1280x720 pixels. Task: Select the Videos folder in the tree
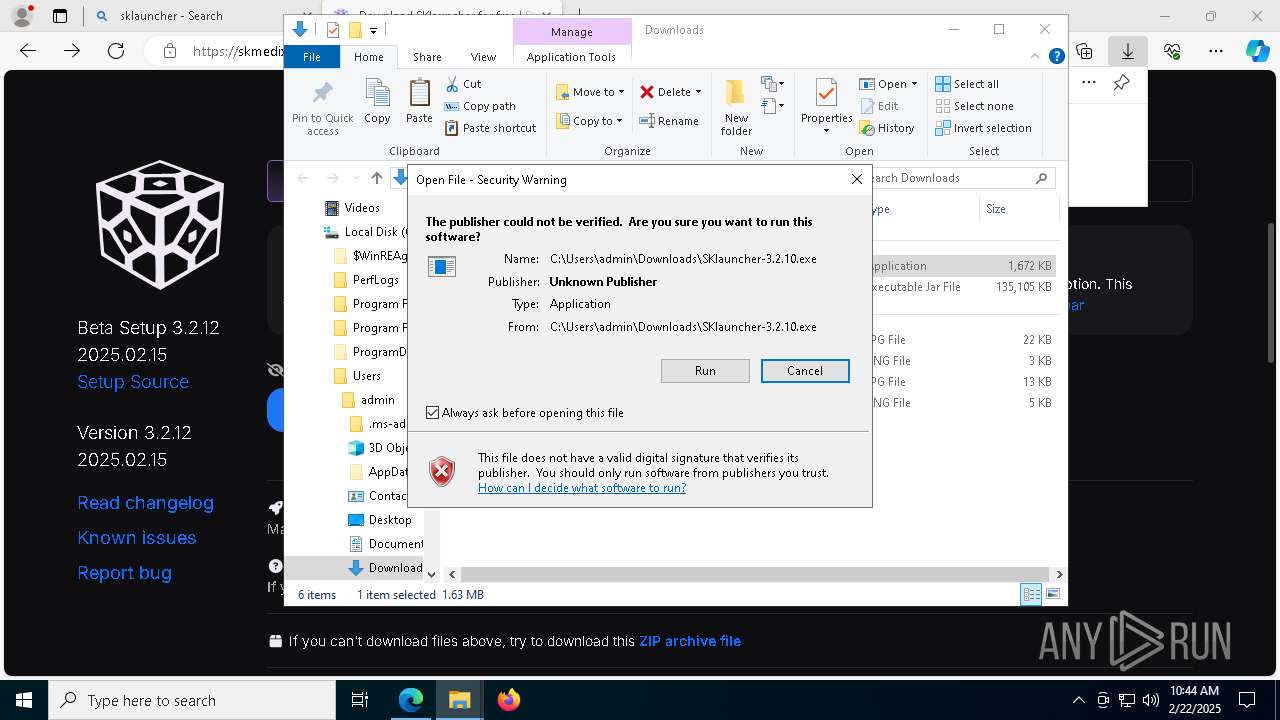pyautogui.click(x=353, y=208)
